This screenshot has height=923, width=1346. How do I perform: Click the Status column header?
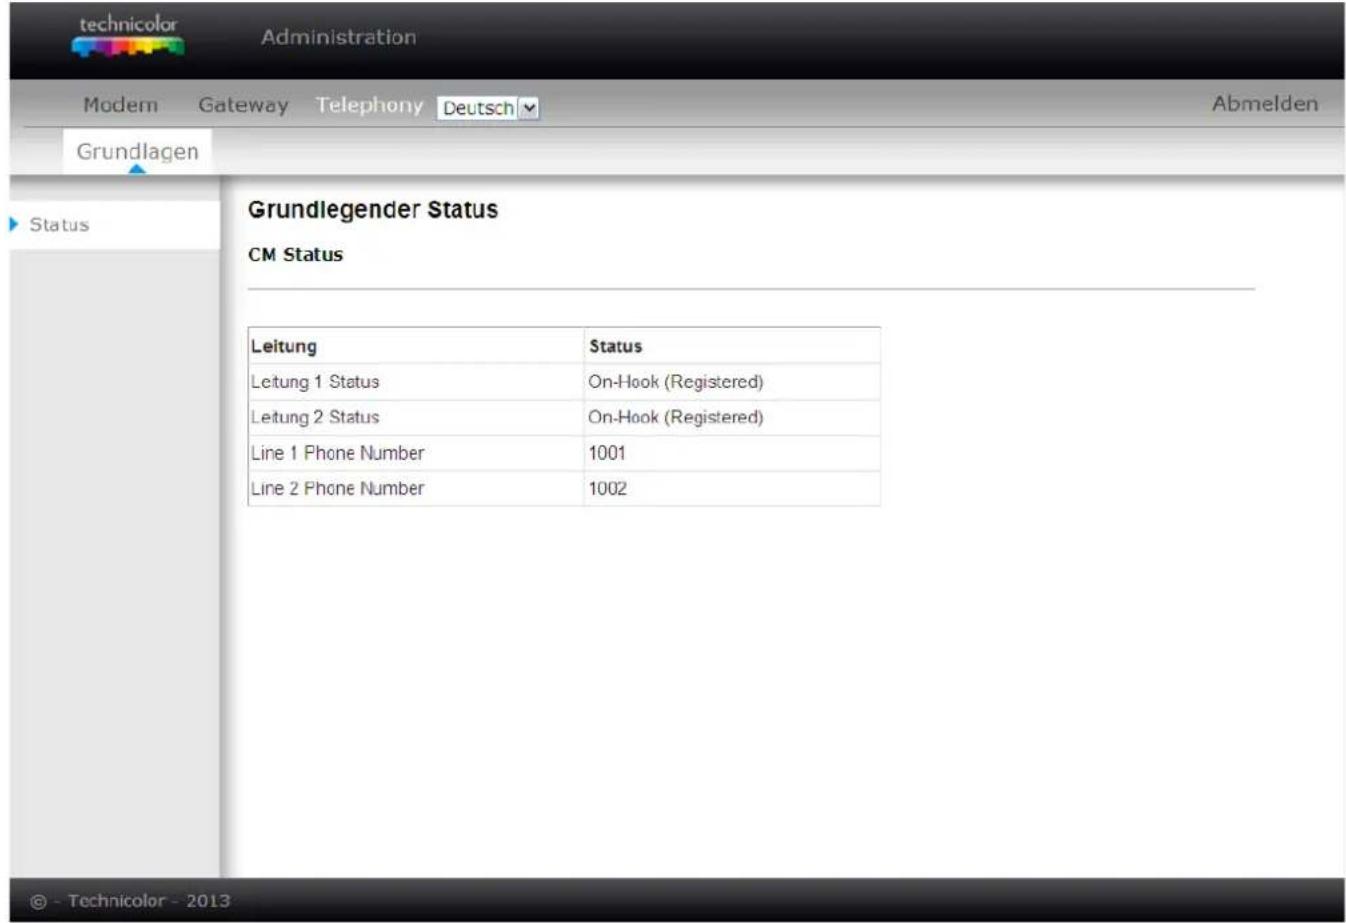pyautogui.click(x=732, y=346)
